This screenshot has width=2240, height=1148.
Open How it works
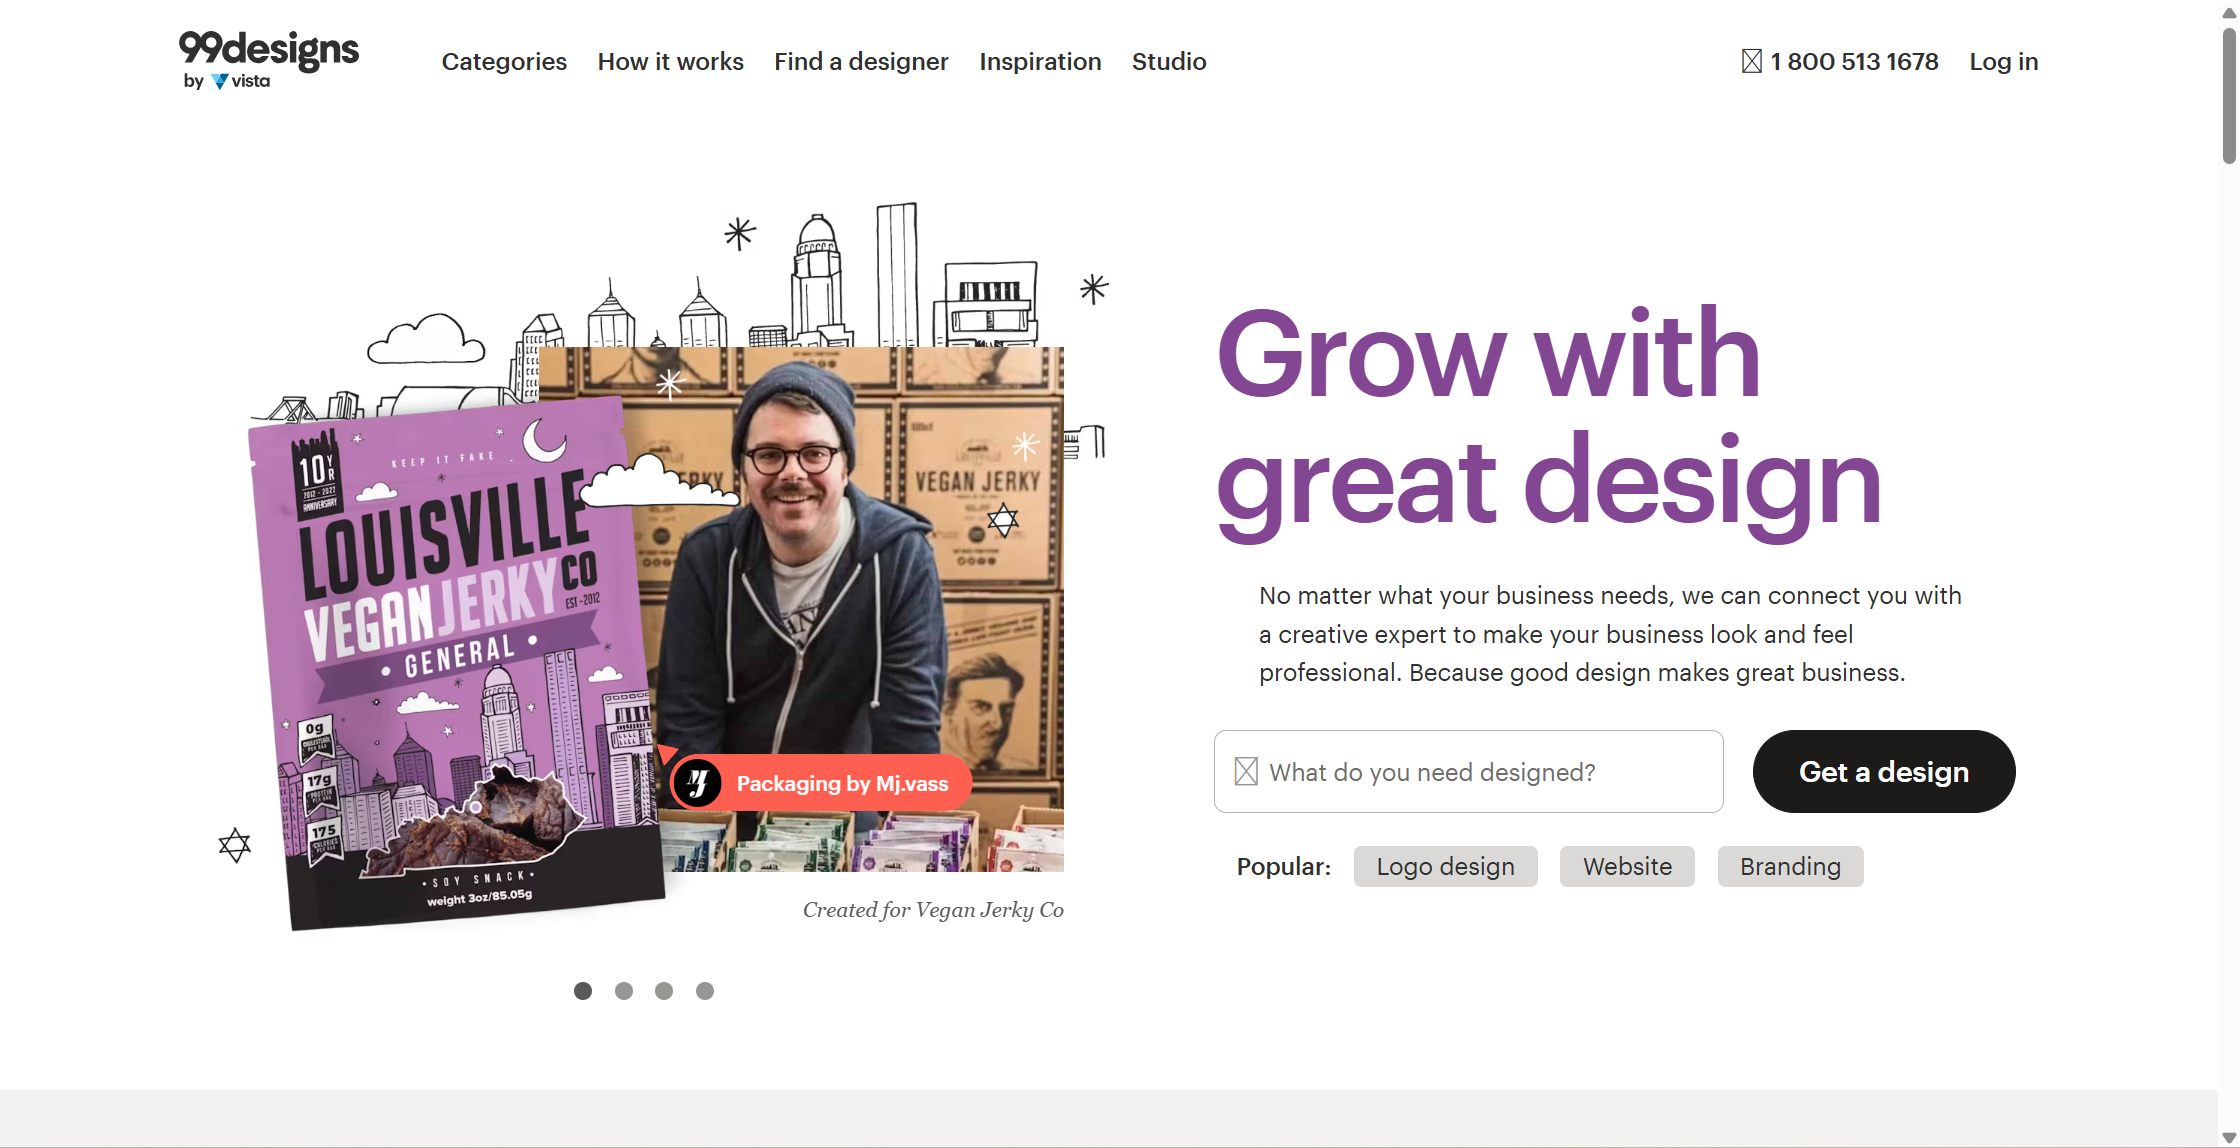point(670,62)
